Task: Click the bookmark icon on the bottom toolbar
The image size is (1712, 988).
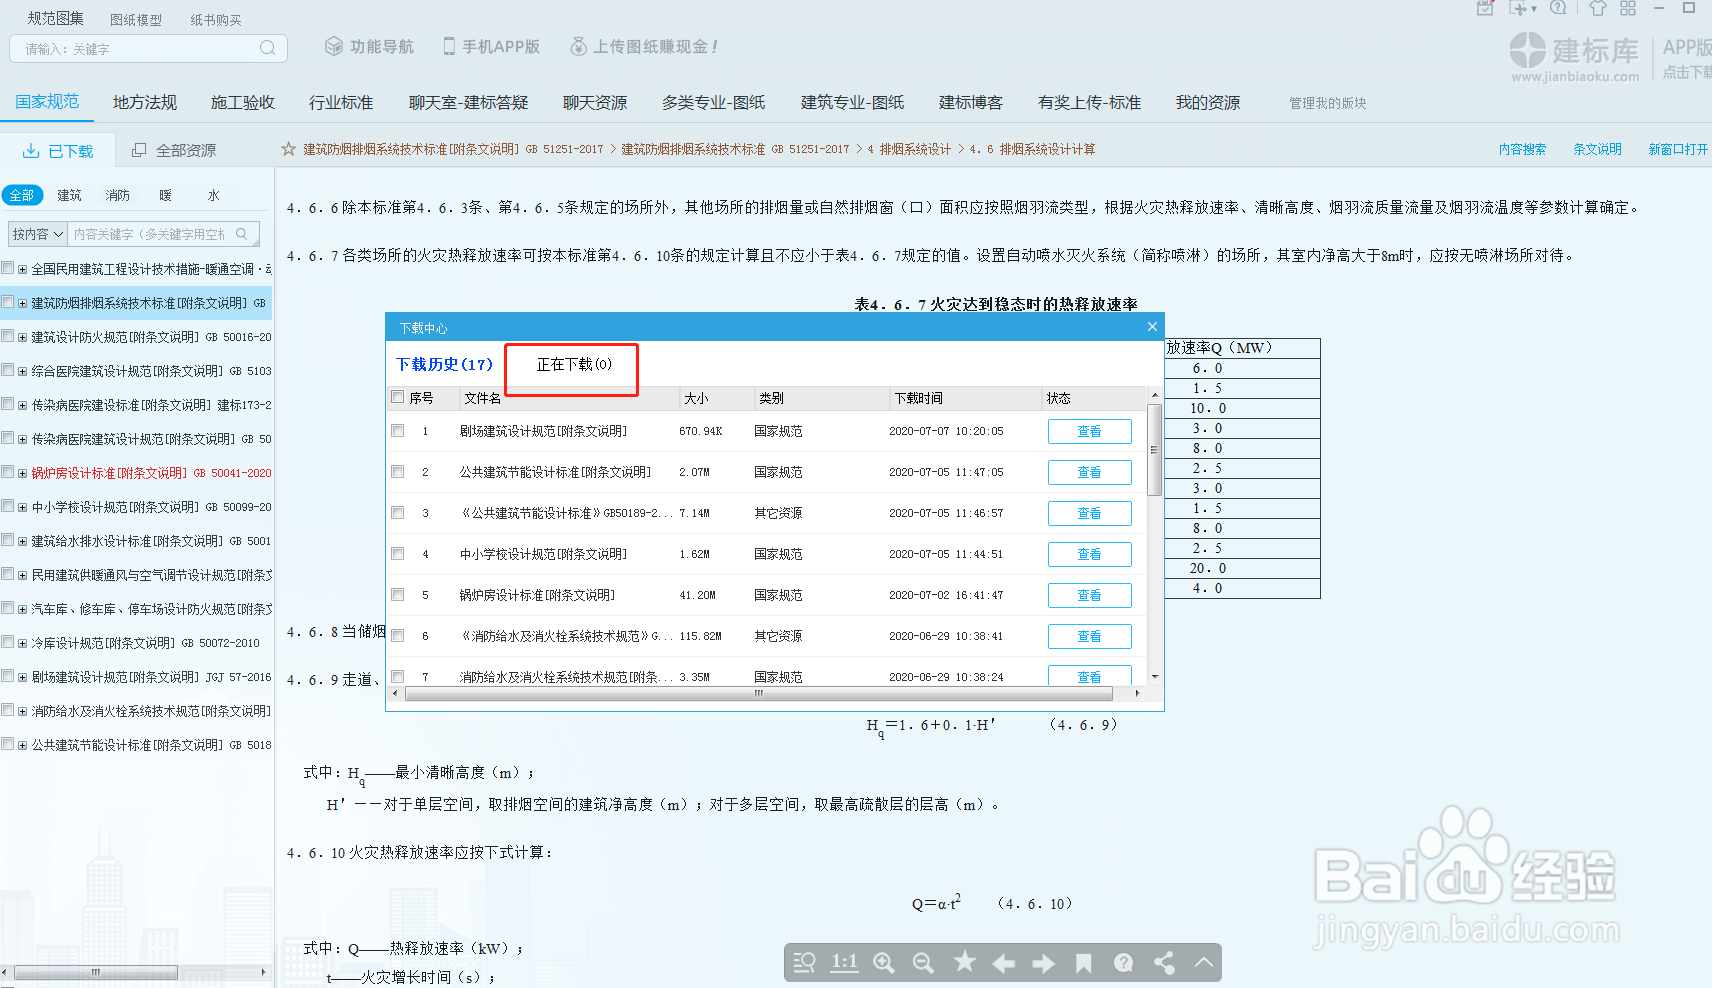Action: [x=1084, y=962]
